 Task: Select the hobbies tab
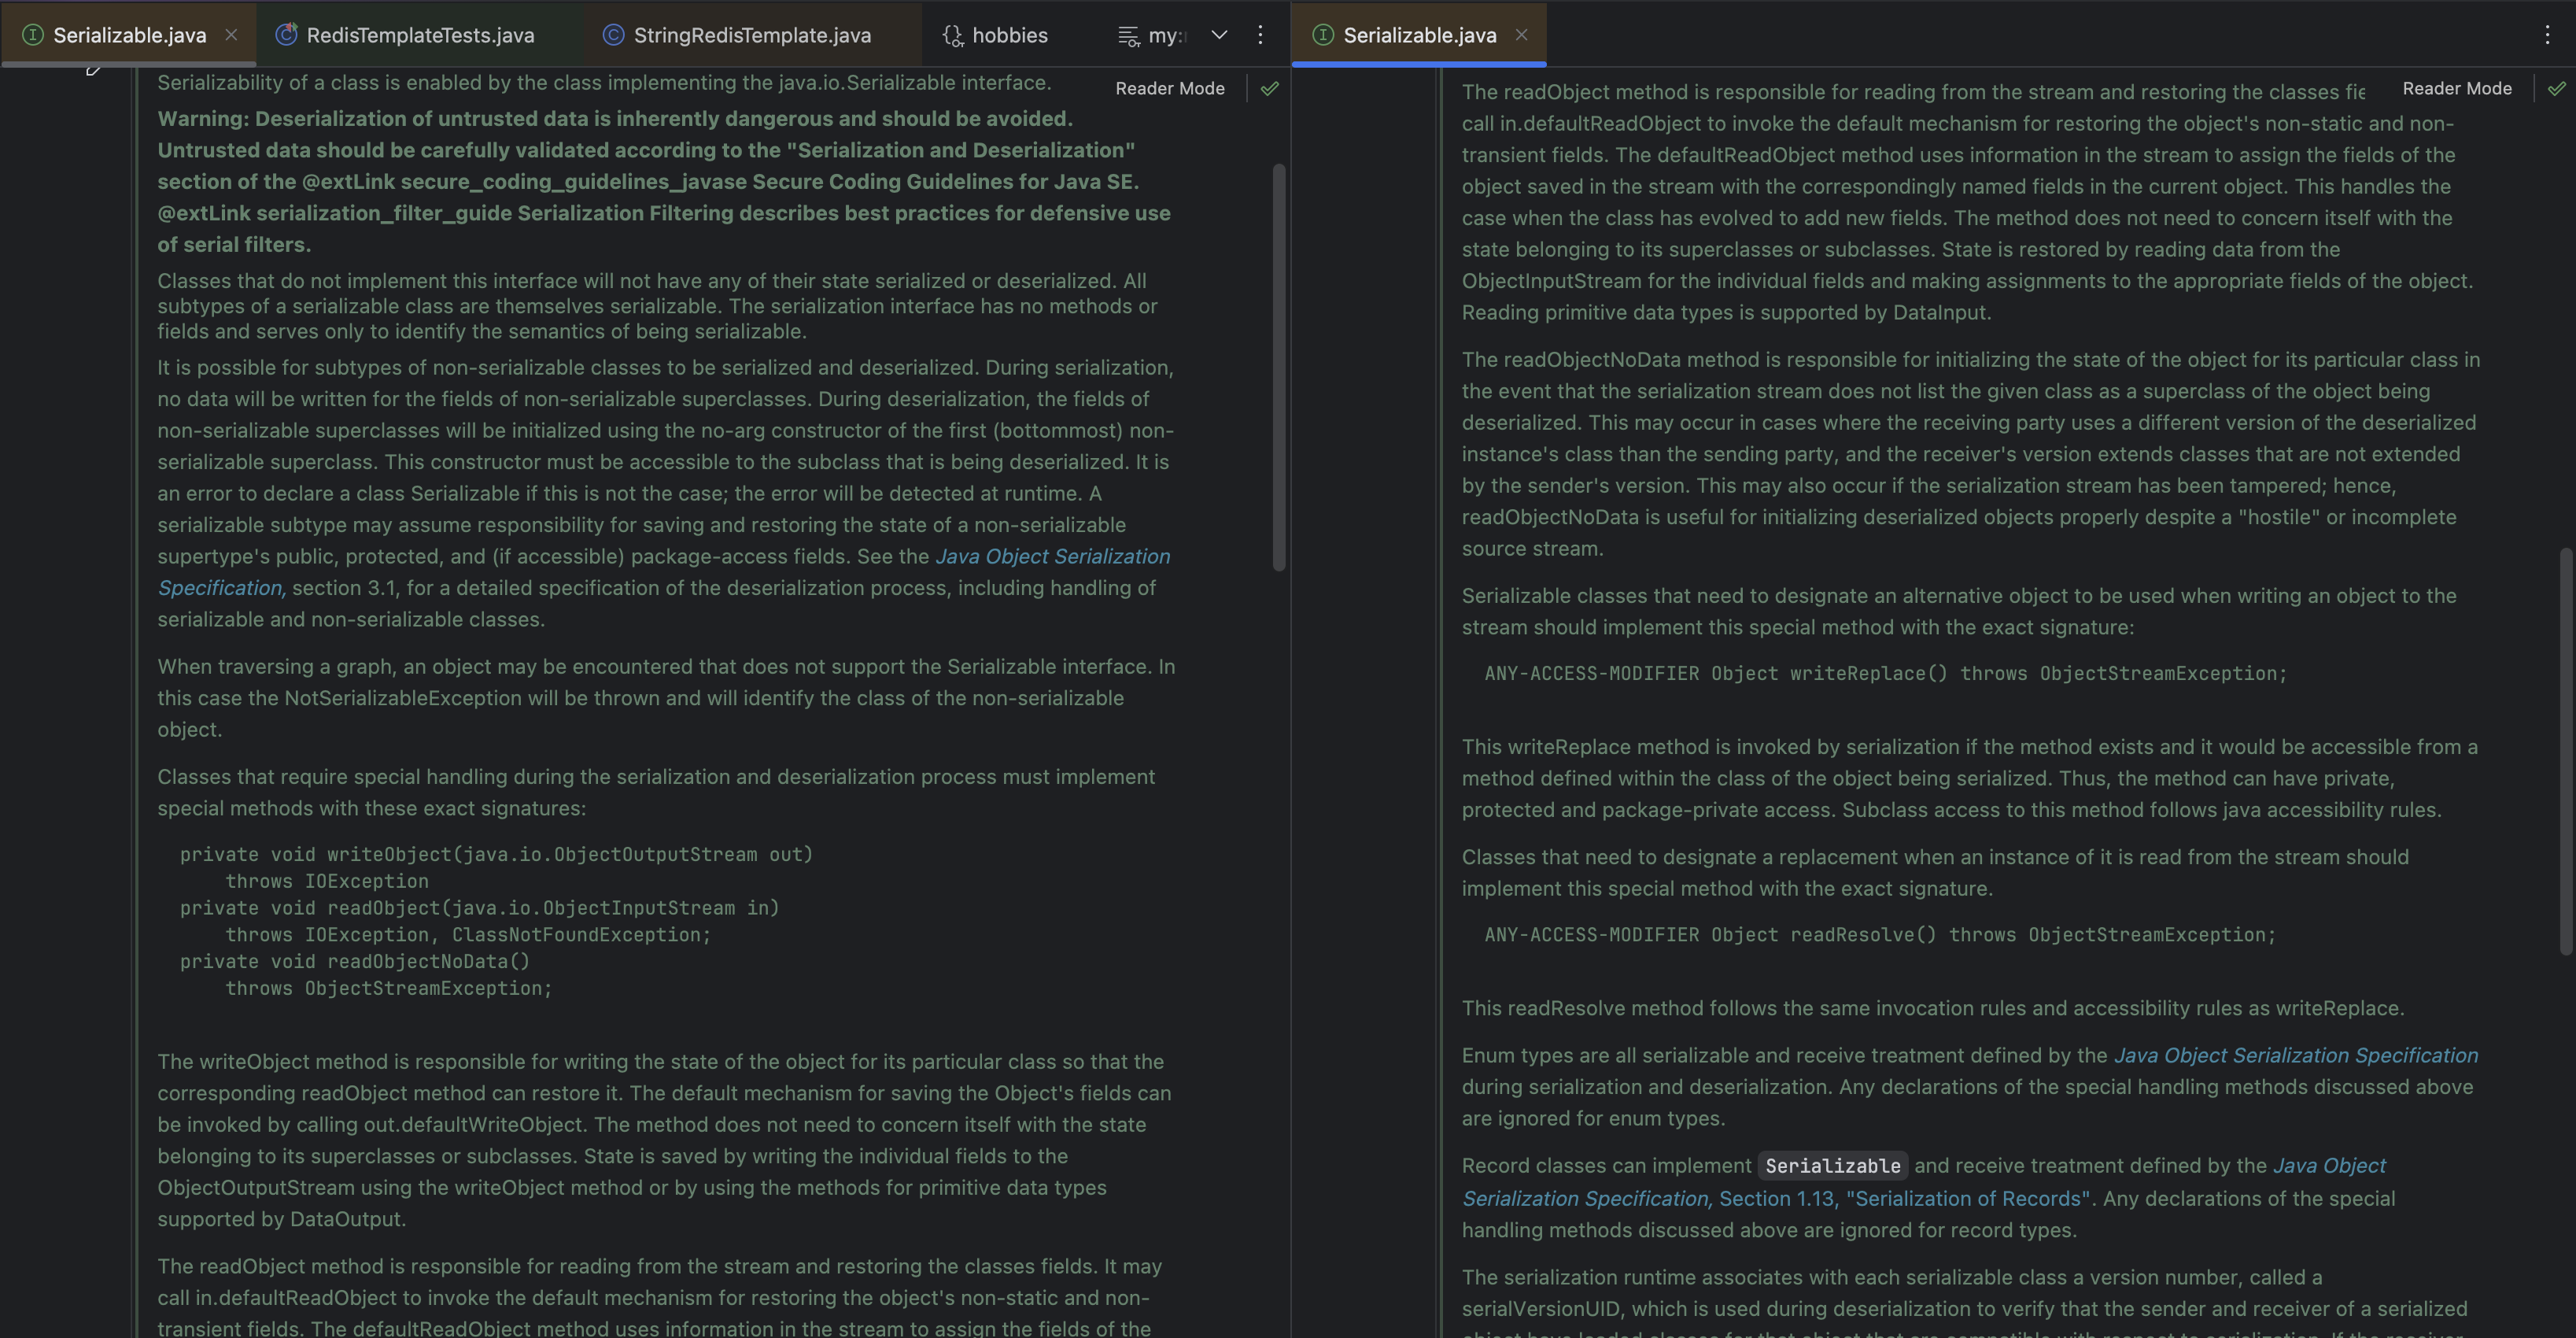click(1009, 35)
